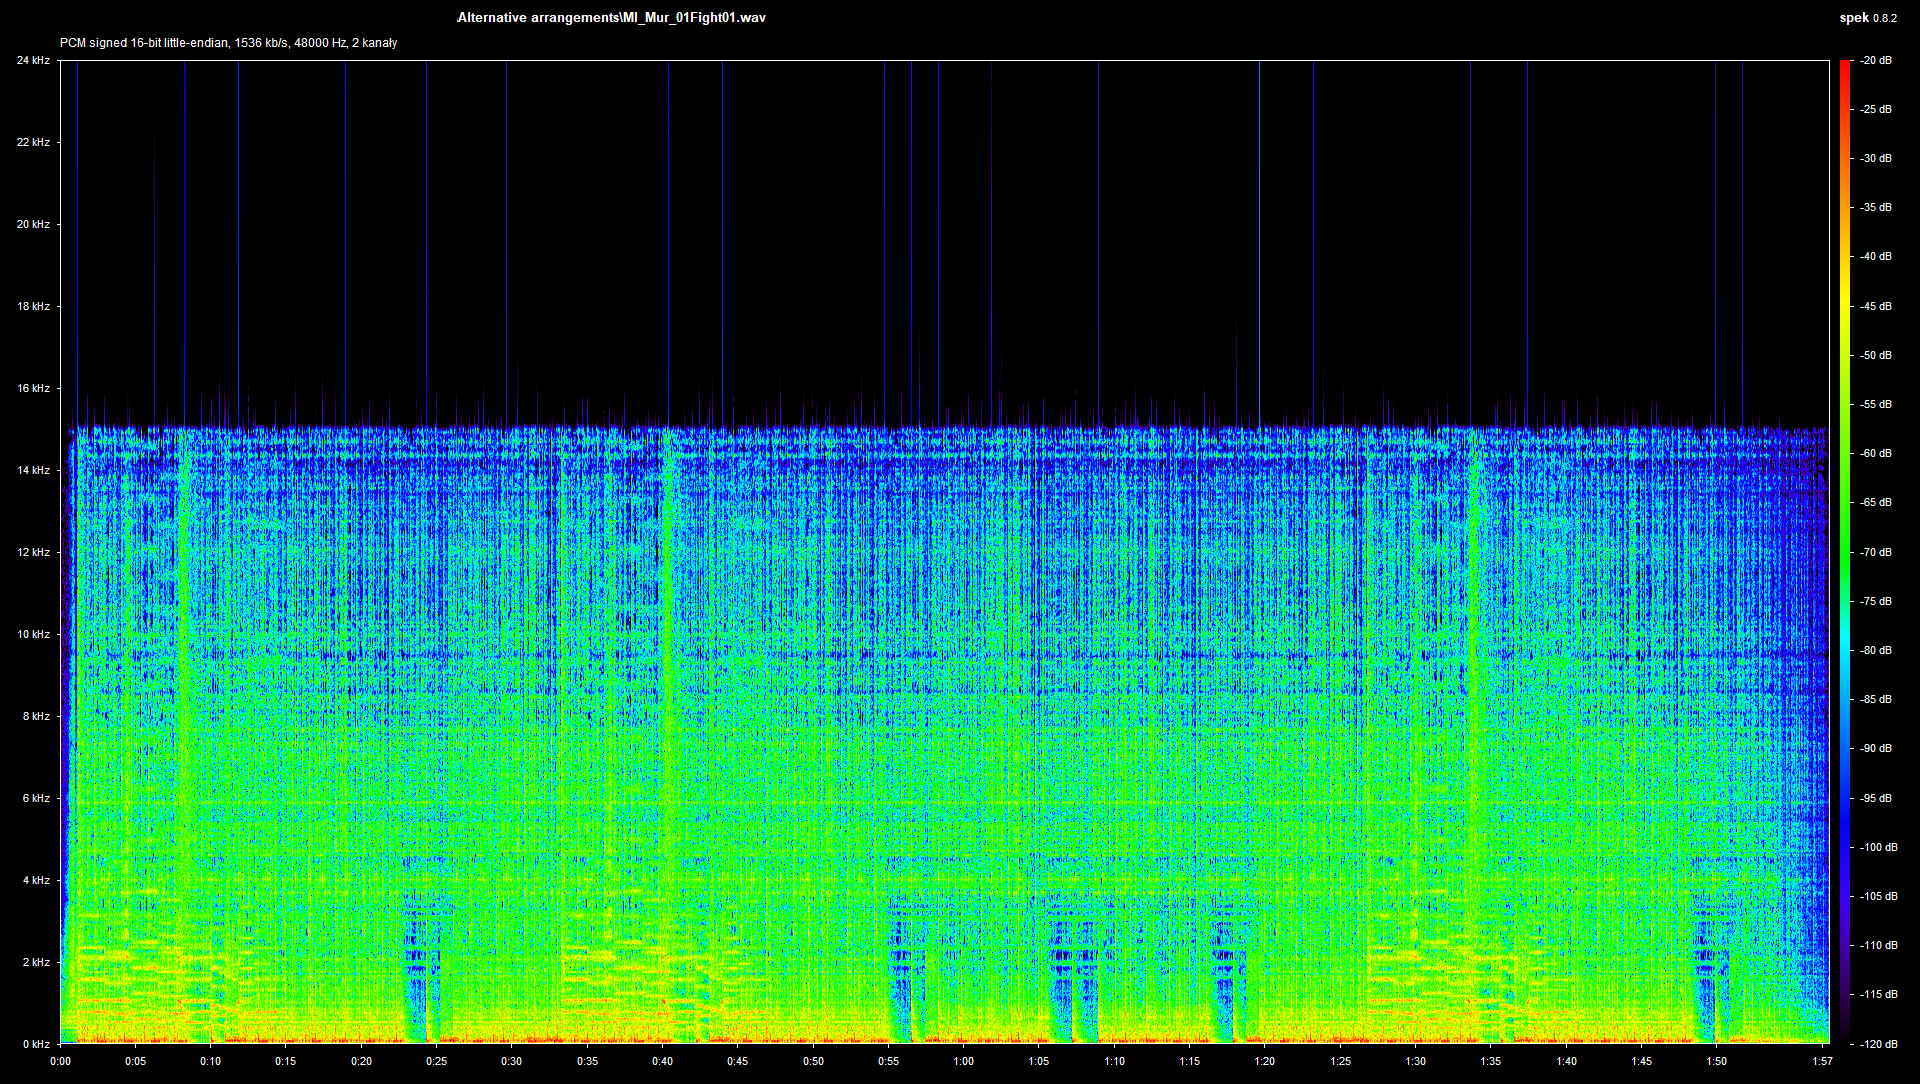Click the 1:57 end time marker
This screenshot has height=1084, width=1920.
(x=1822, y=1061)
